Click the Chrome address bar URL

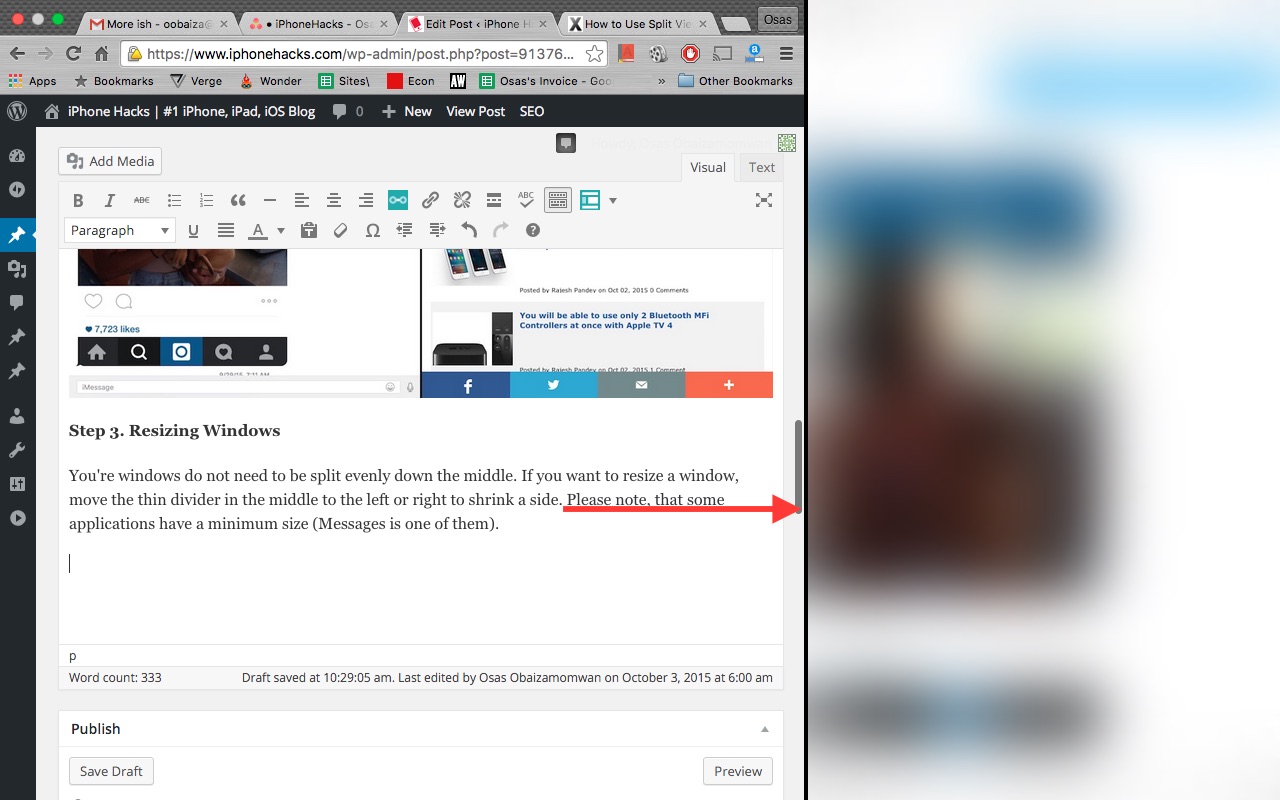(360, 54)
